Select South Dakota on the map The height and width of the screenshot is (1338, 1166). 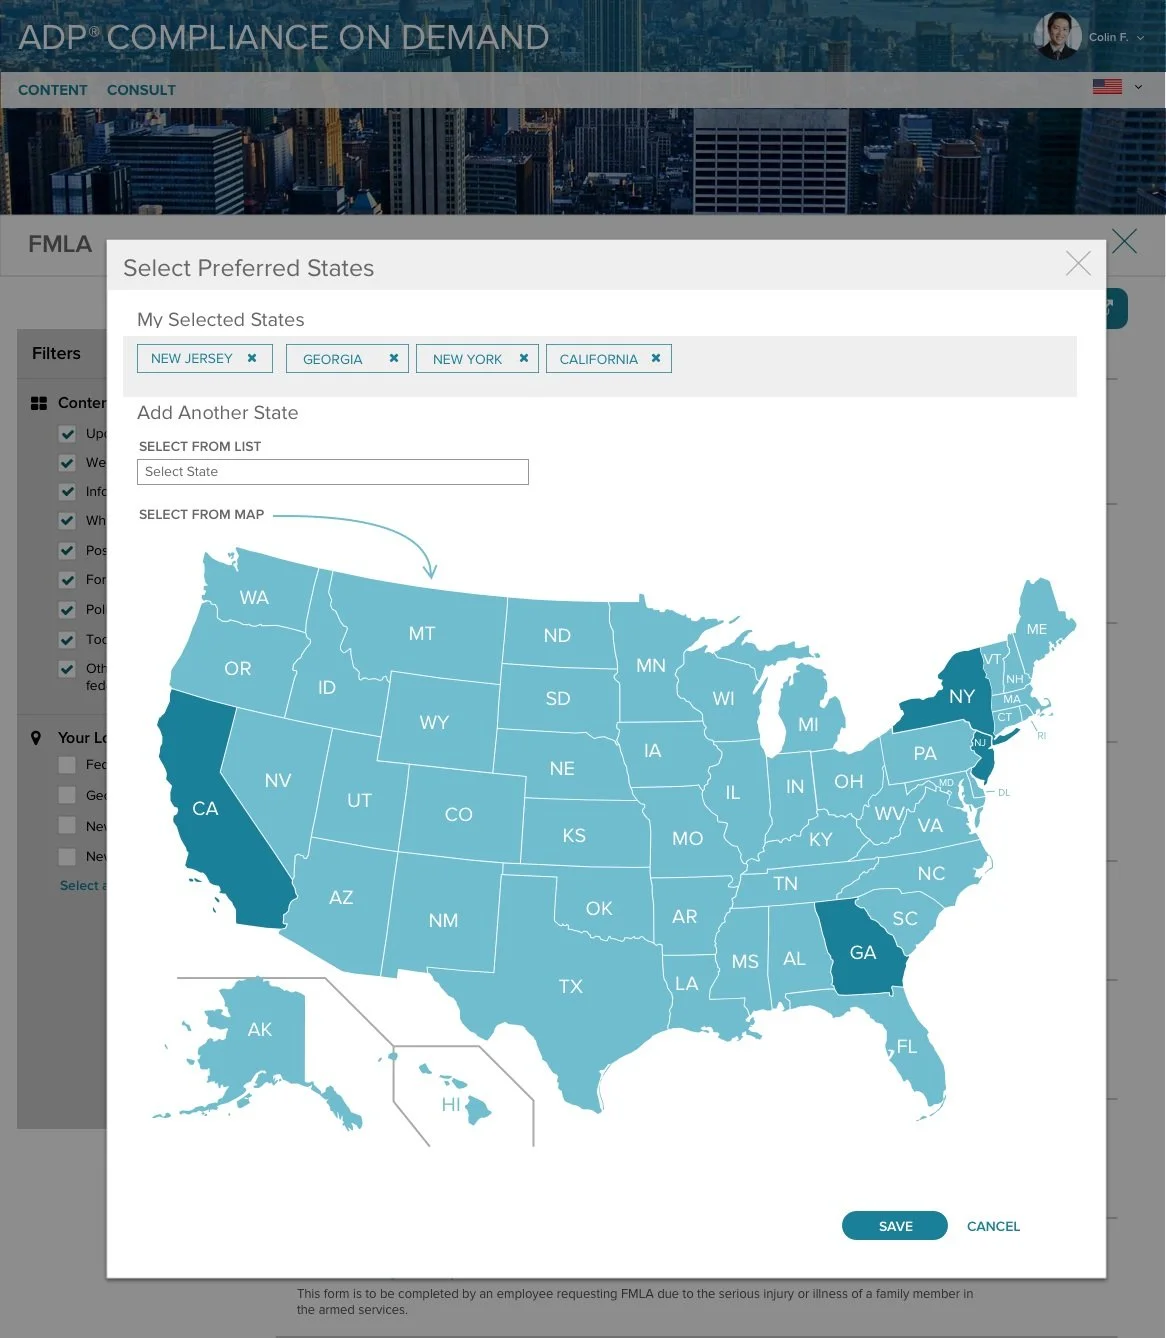click(x=558, y=698)
